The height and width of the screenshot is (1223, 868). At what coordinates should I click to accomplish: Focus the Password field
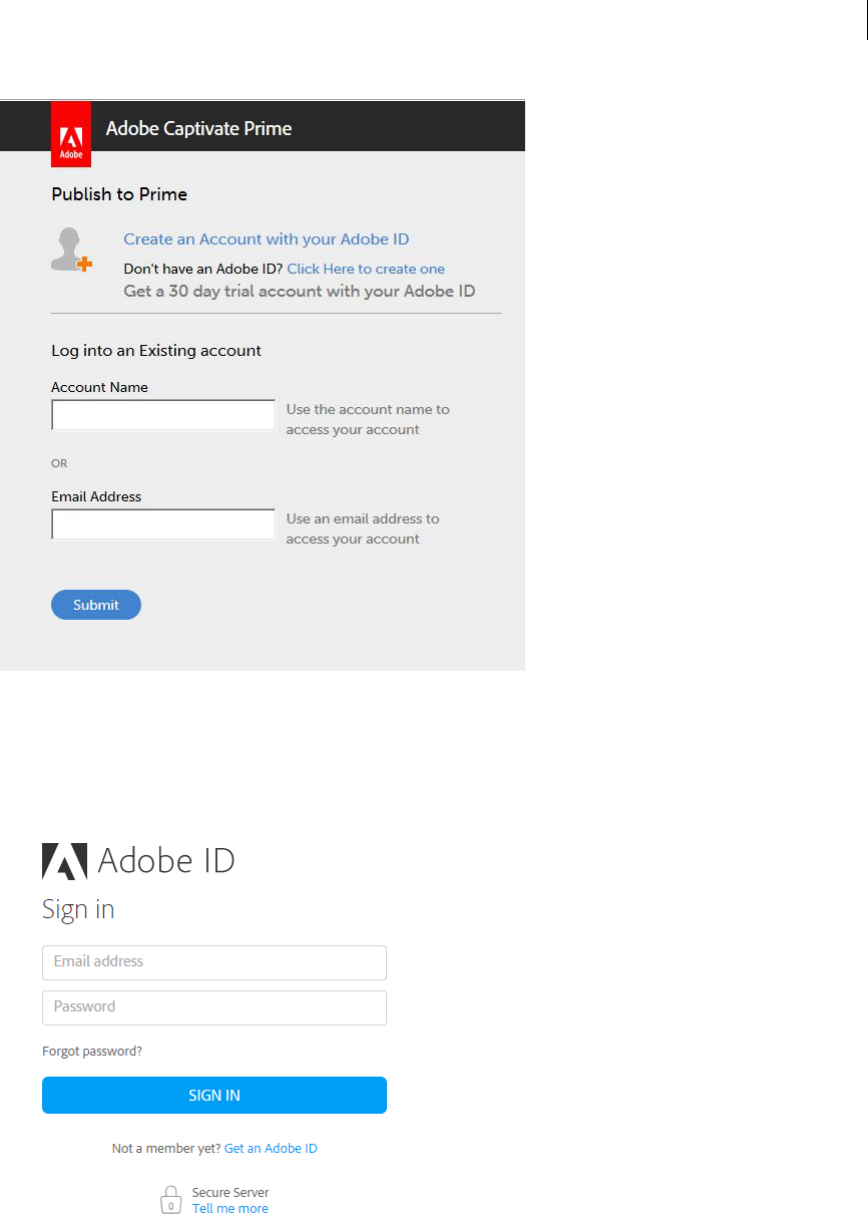(214, 1007)
